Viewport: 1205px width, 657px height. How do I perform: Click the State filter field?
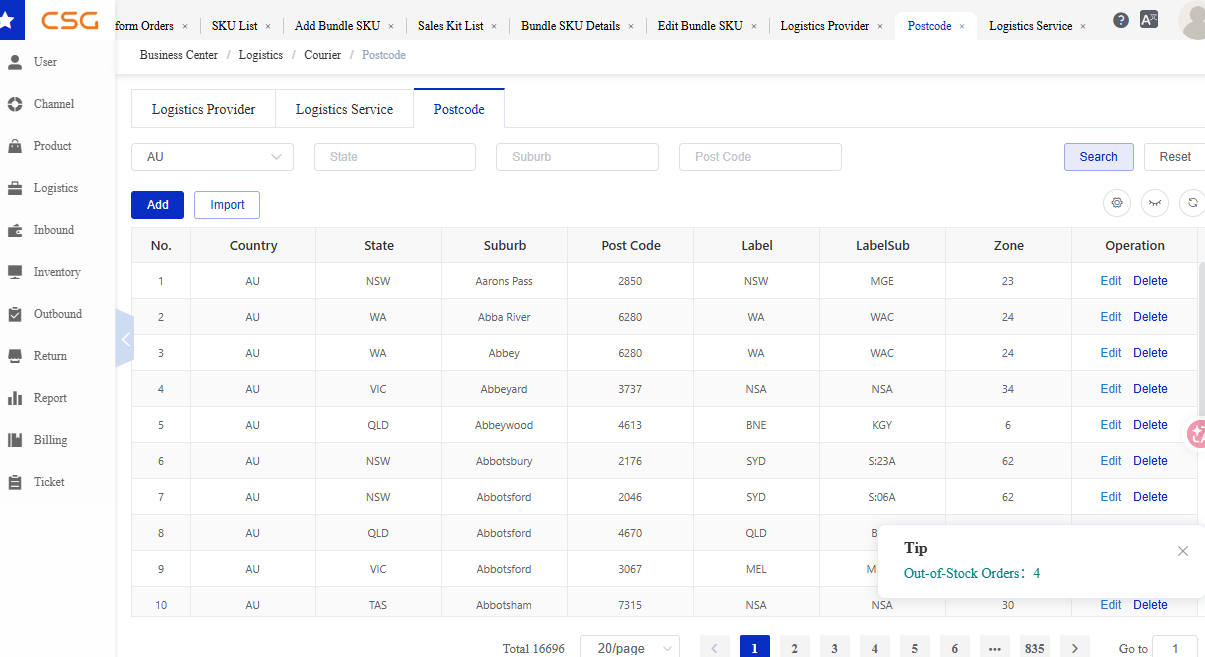(395, 157)
